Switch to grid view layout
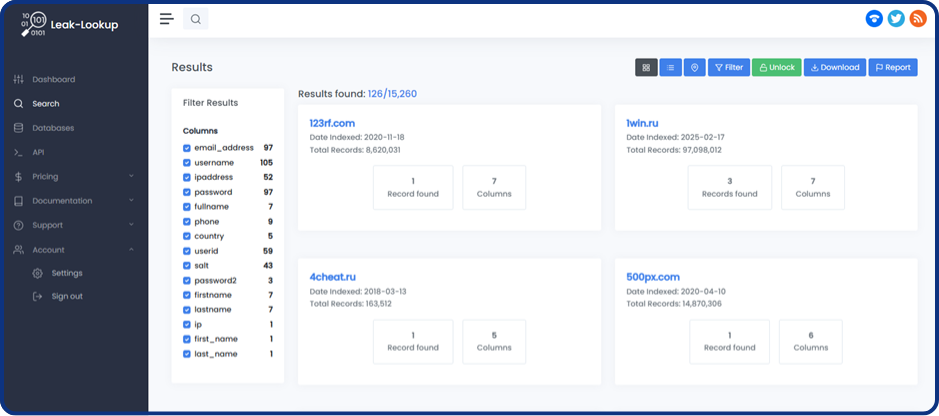 646,67
